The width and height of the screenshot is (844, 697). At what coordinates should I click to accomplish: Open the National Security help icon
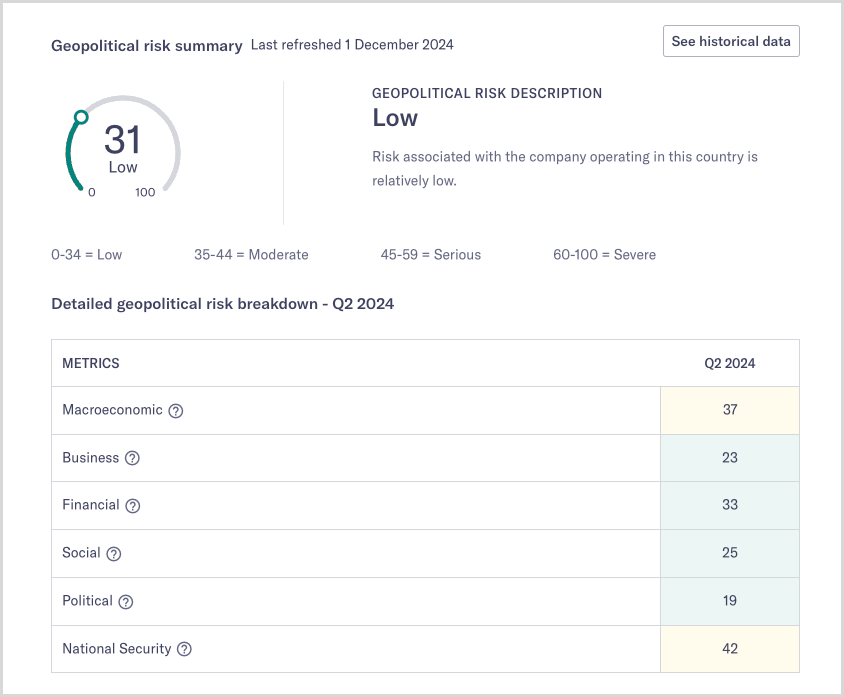pyautogui.click(x=184, y=649)
